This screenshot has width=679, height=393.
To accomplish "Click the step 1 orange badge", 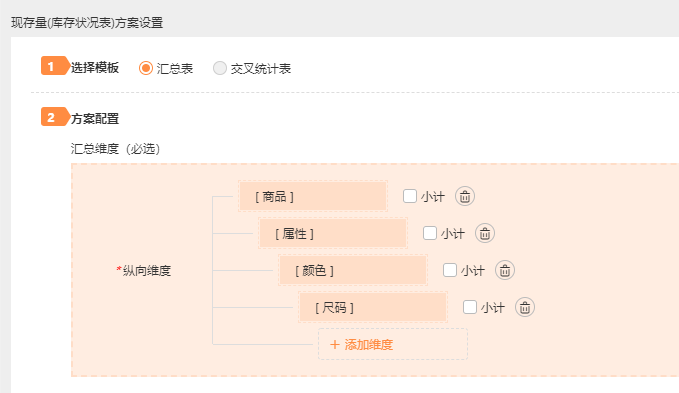I will pyautogui.click(x=55, y=66).
